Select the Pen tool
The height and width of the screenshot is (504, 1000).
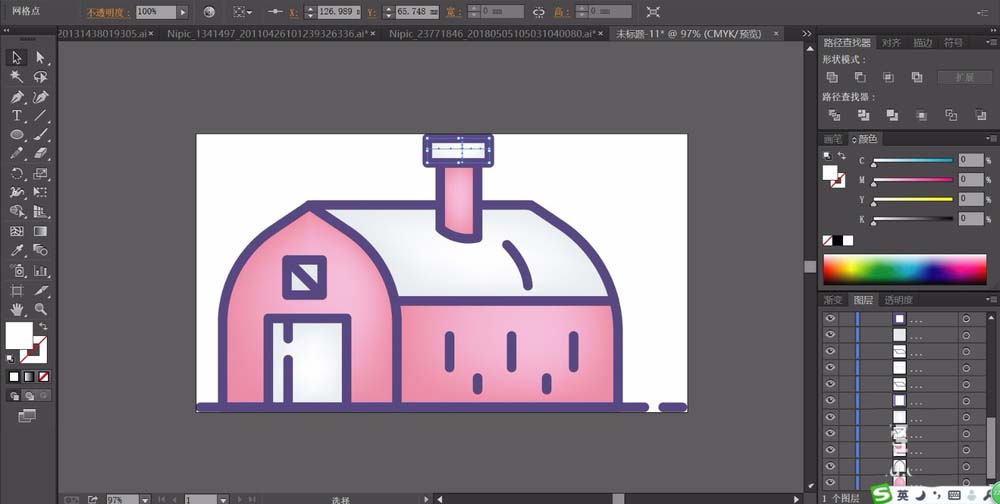coord(17,97)
